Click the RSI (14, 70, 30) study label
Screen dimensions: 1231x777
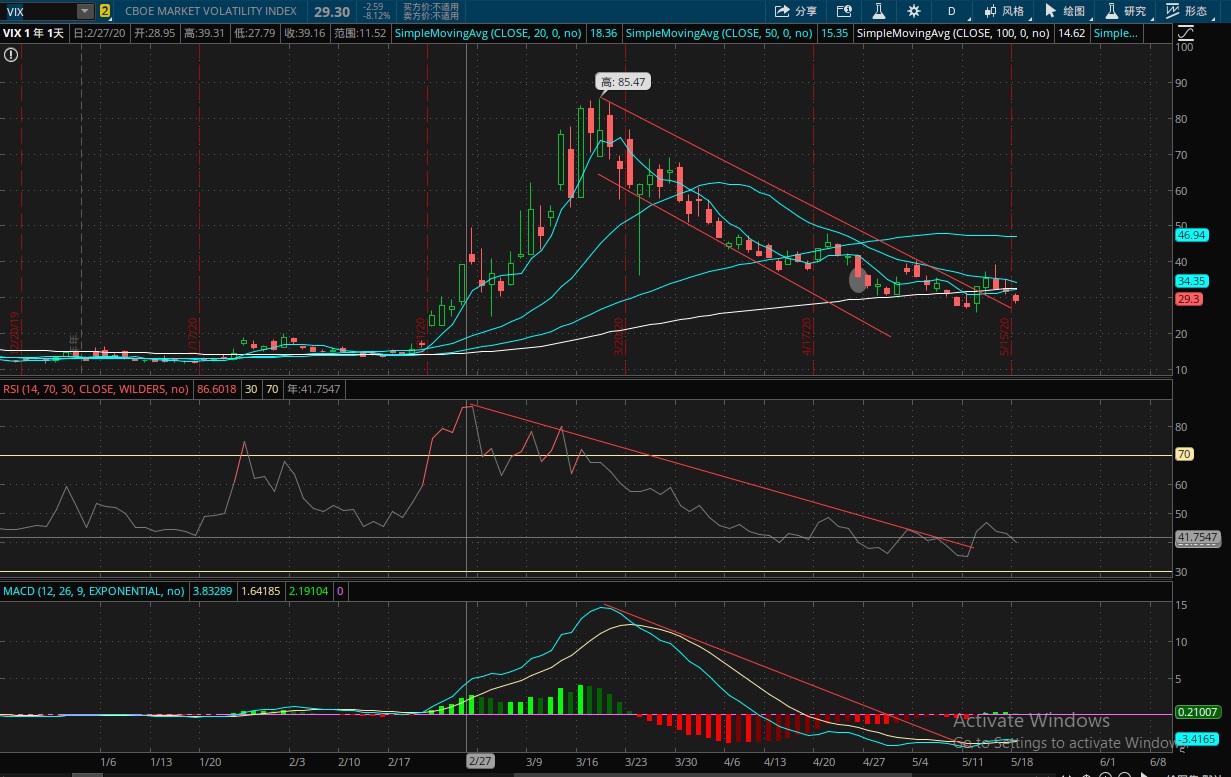coord(95,389)
